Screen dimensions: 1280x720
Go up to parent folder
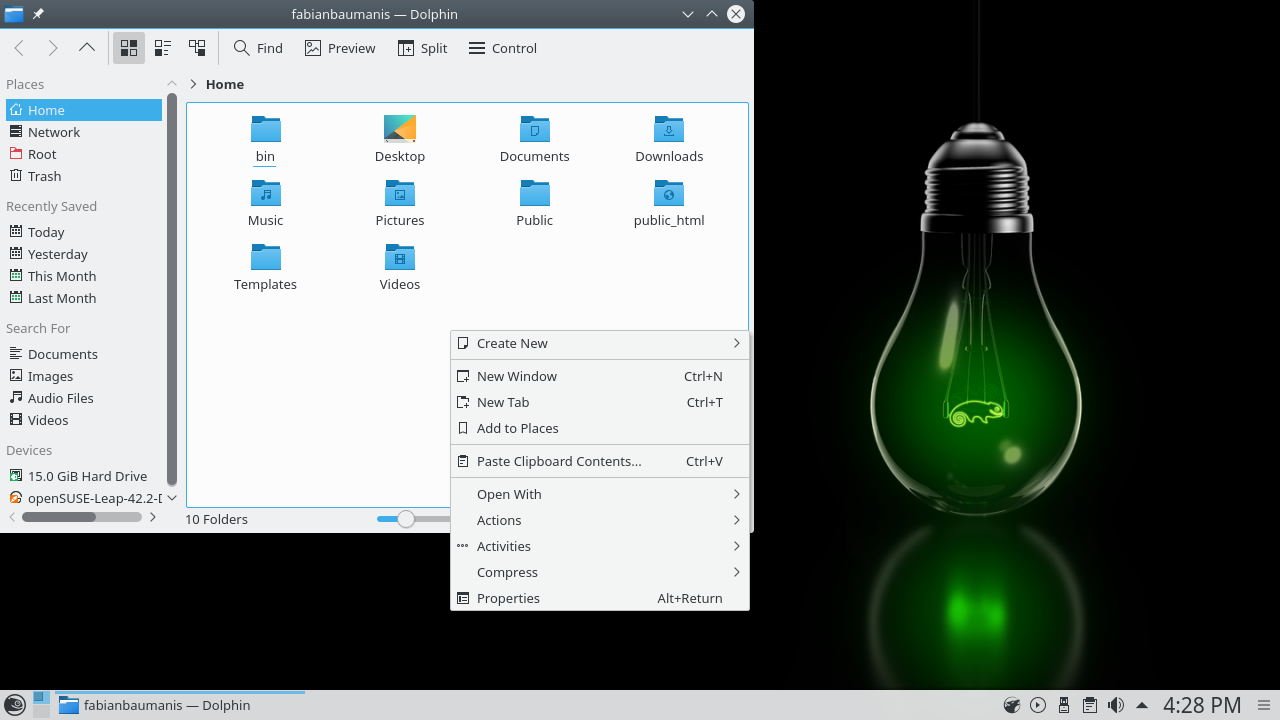tap(87, 48)
